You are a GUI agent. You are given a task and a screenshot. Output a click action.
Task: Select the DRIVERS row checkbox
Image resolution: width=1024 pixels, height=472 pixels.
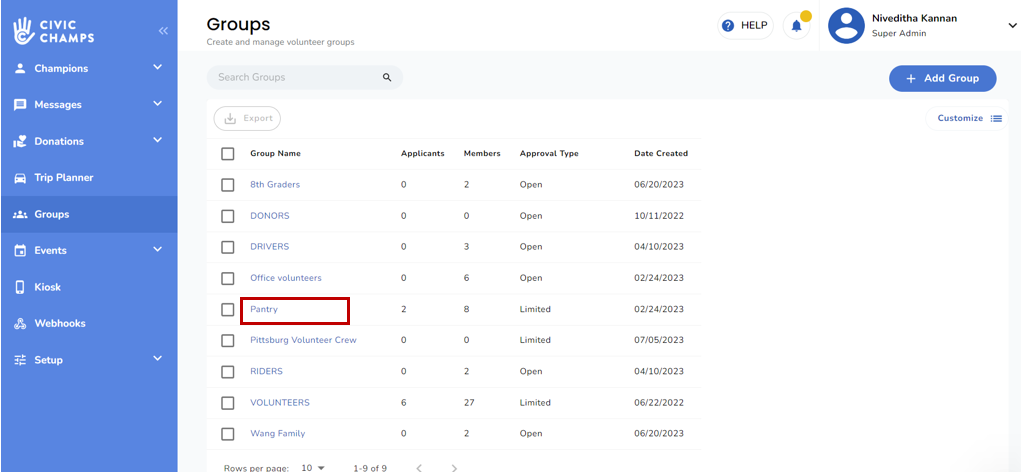point(228,247)
